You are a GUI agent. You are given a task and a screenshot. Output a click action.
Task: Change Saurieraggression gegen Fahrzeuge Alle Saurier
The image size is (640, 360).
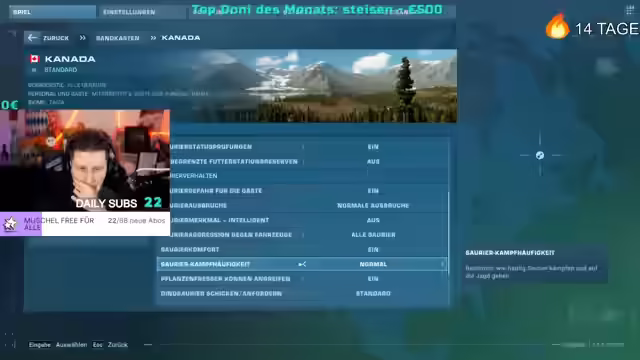point(373,235)
